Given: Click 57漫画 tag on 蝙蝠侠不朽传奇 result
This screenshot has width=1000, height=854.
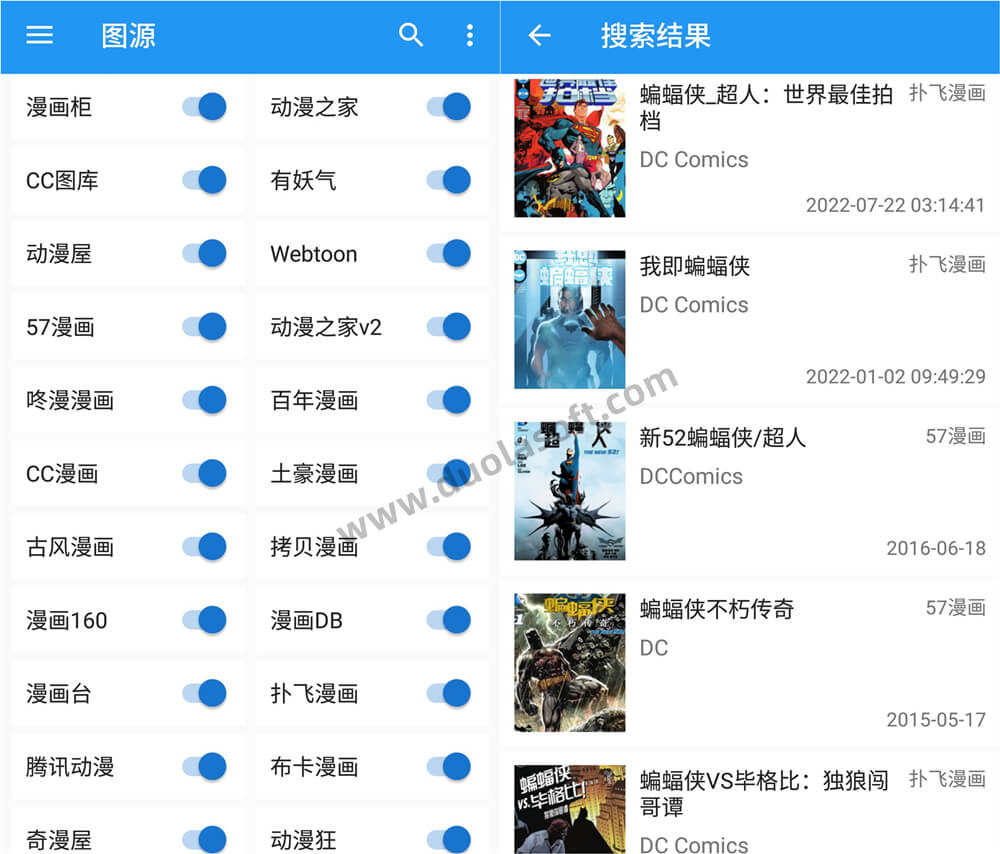Looking at the screenshot, I should (x=955, y=607).
